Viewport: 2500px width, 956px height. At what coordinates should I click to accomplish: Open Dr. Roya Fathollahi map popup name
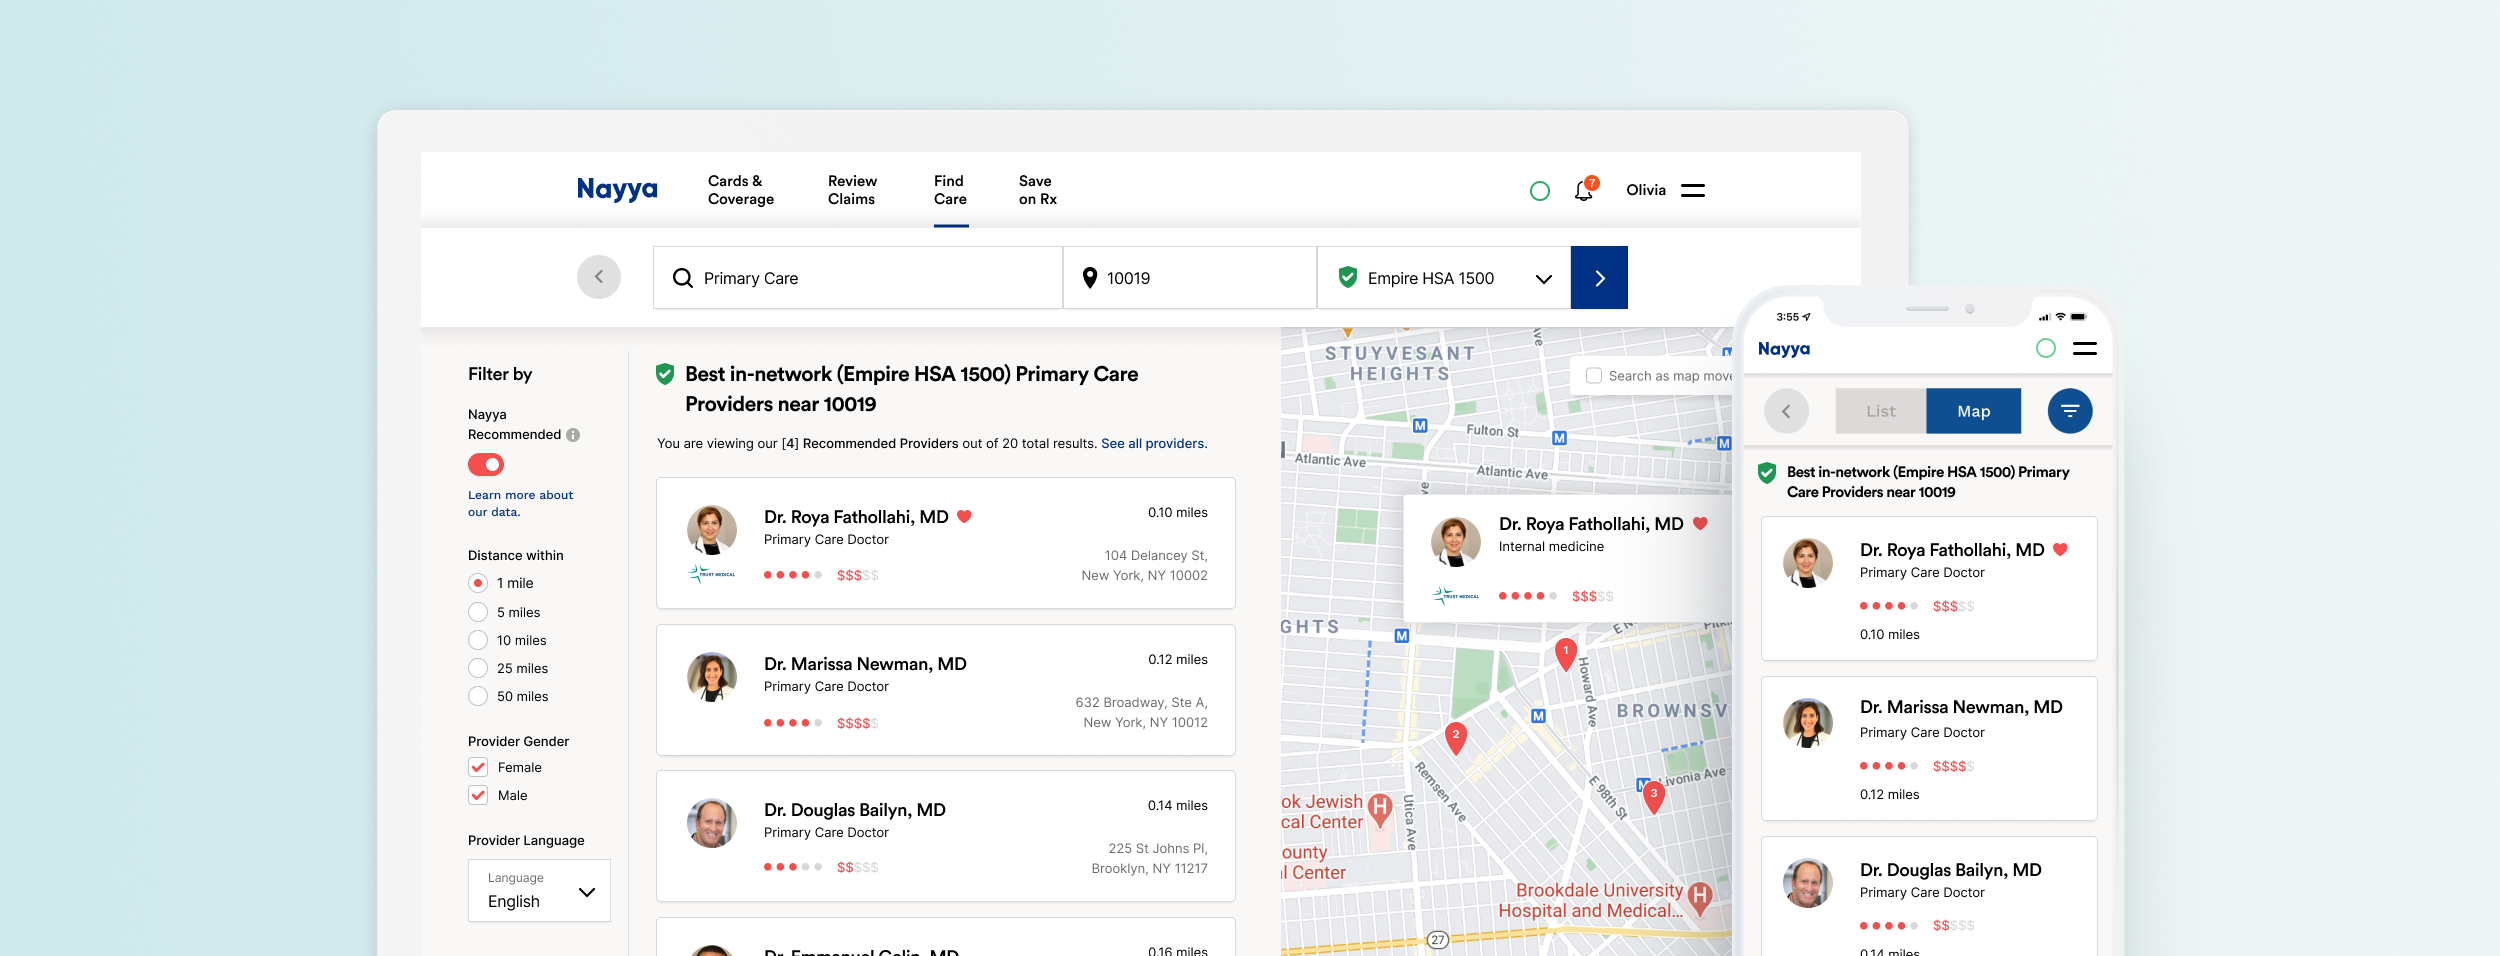(x=1591, y=524)
